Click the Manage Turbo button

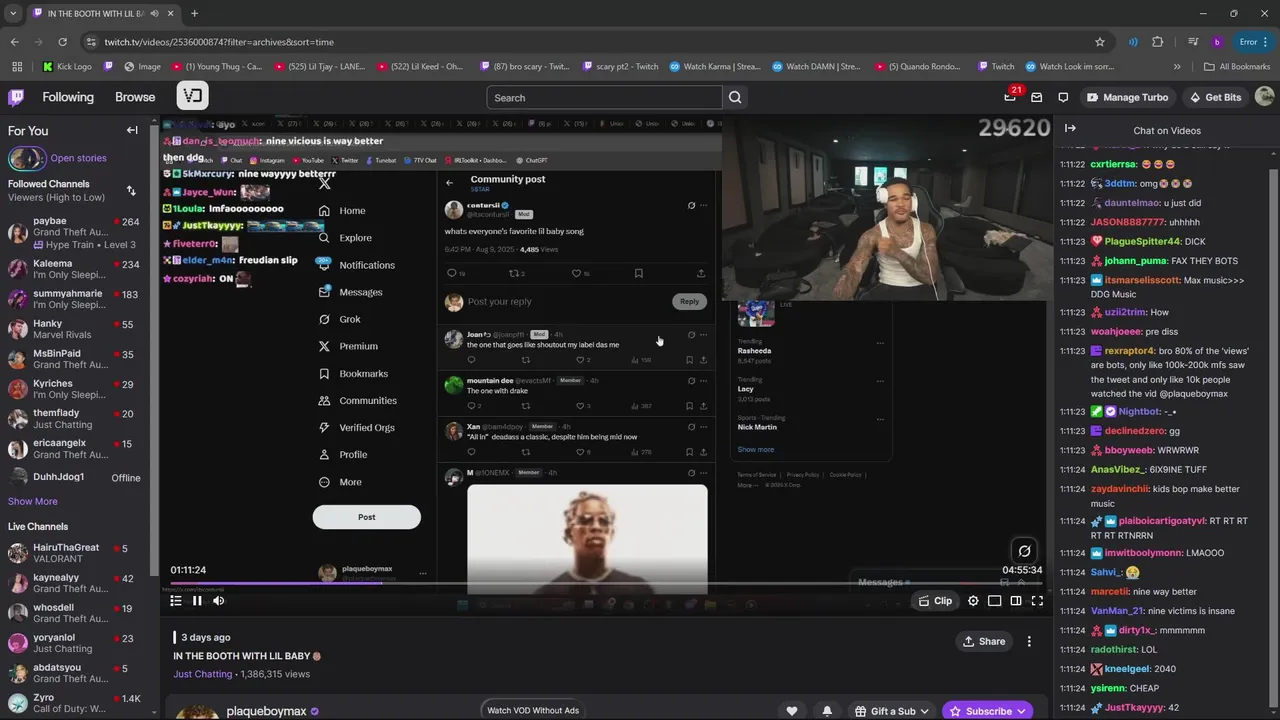pos(1127,97)
